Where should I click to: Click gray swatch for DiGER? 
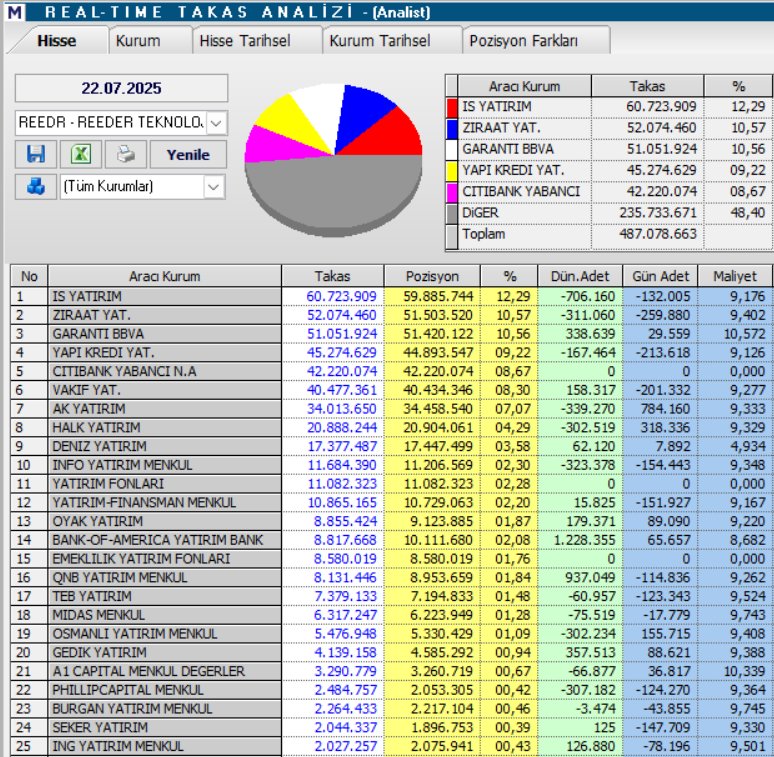pos(452,214)
